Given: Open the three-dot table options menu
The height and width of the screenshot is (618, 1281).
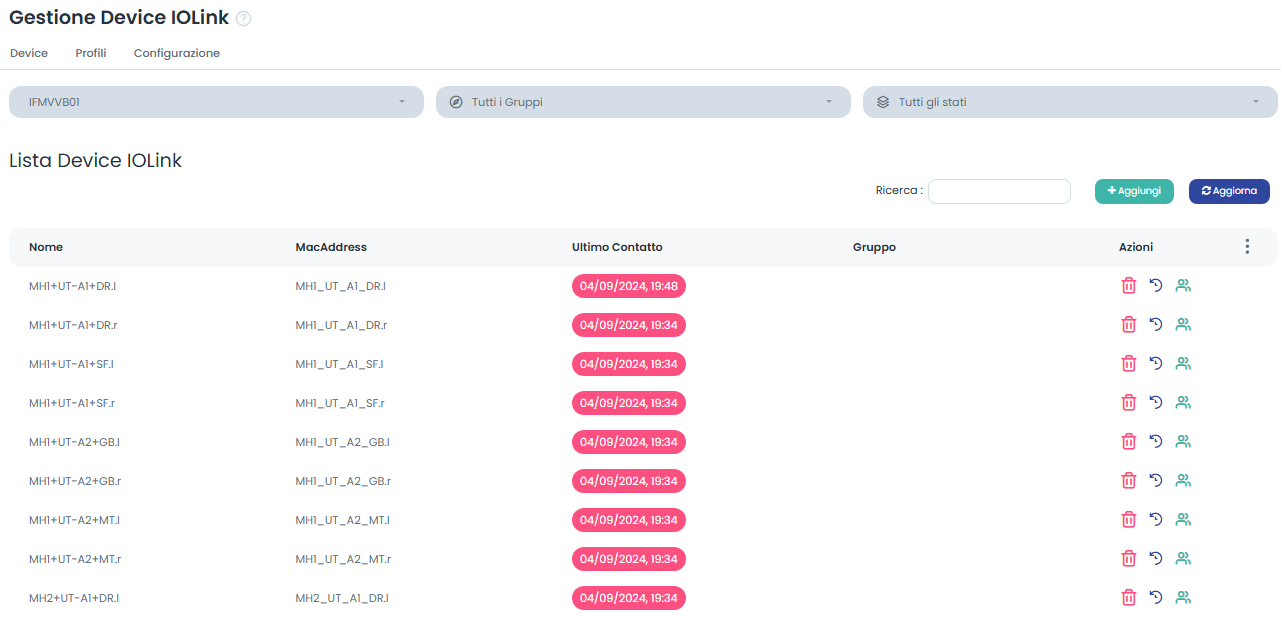Looking at the screenshot, I should 1247,247.
